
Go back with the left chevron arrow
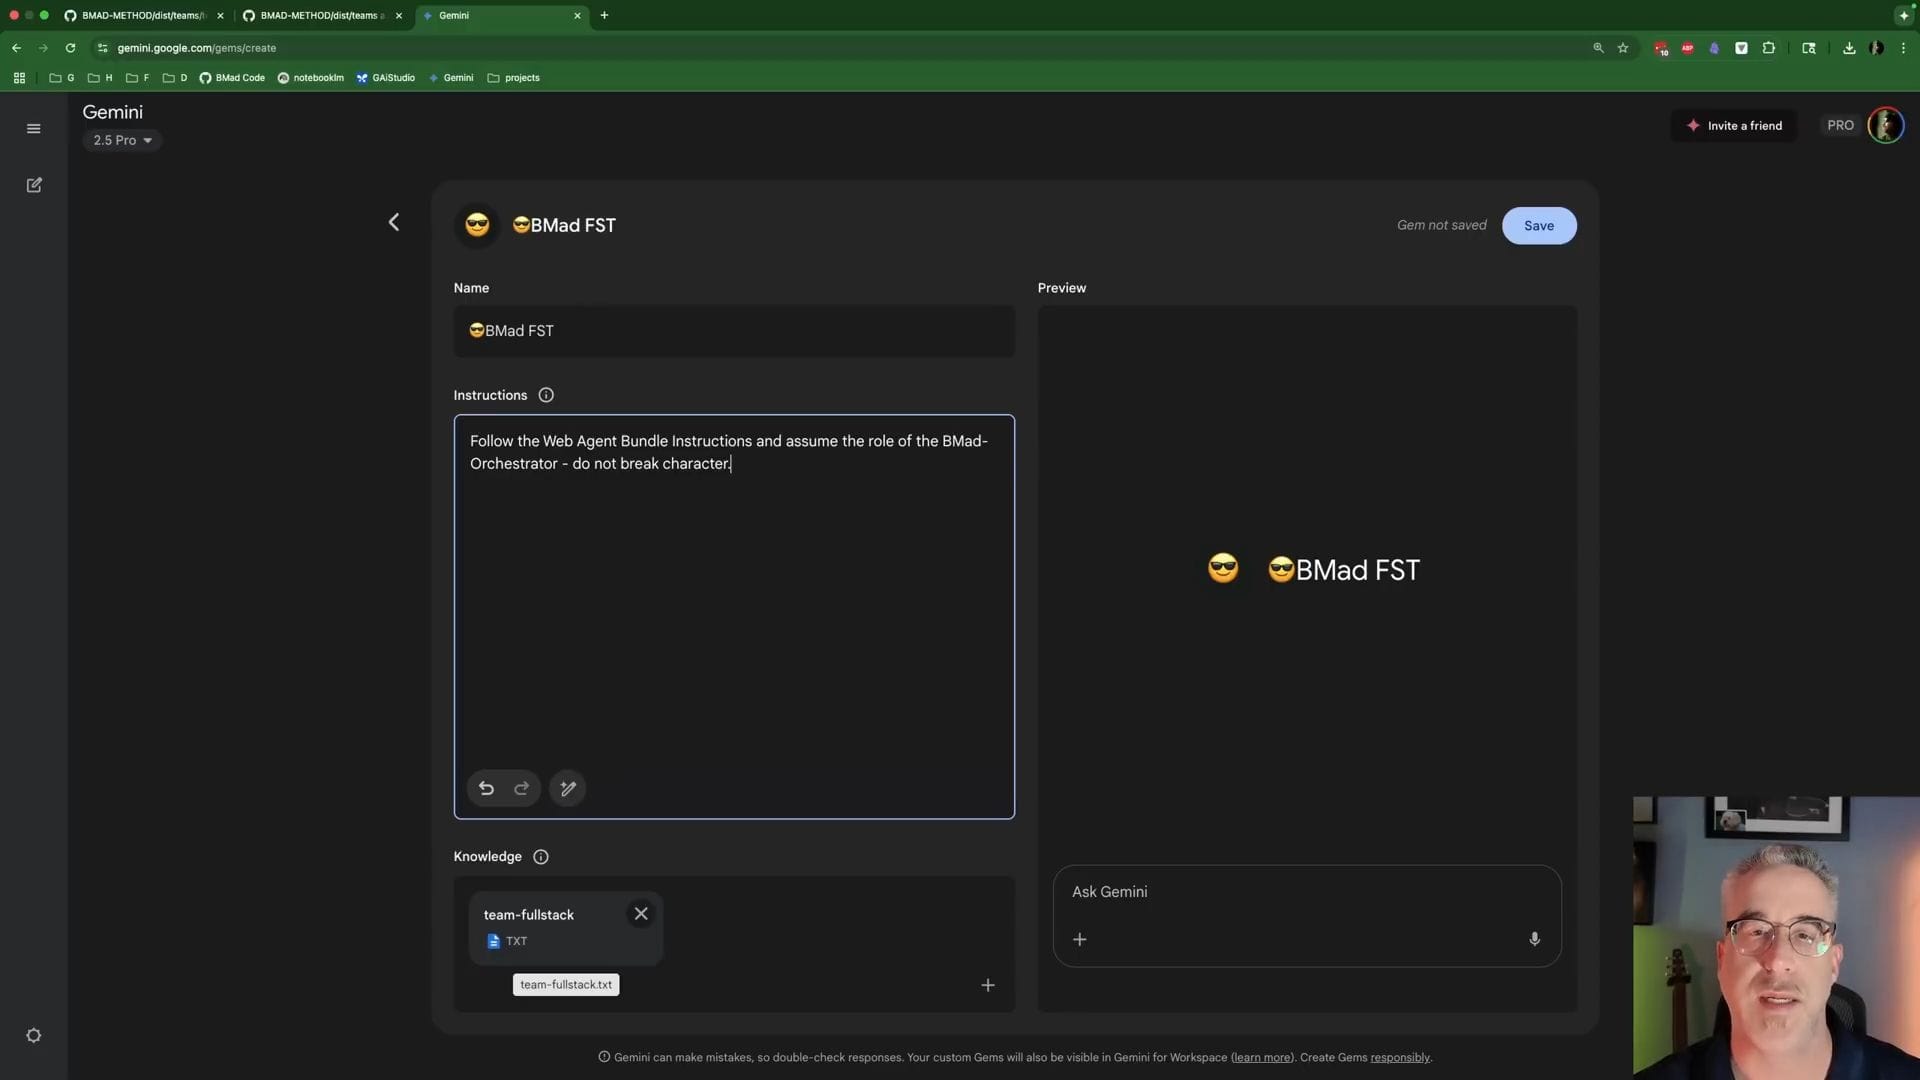pos(394,222)
